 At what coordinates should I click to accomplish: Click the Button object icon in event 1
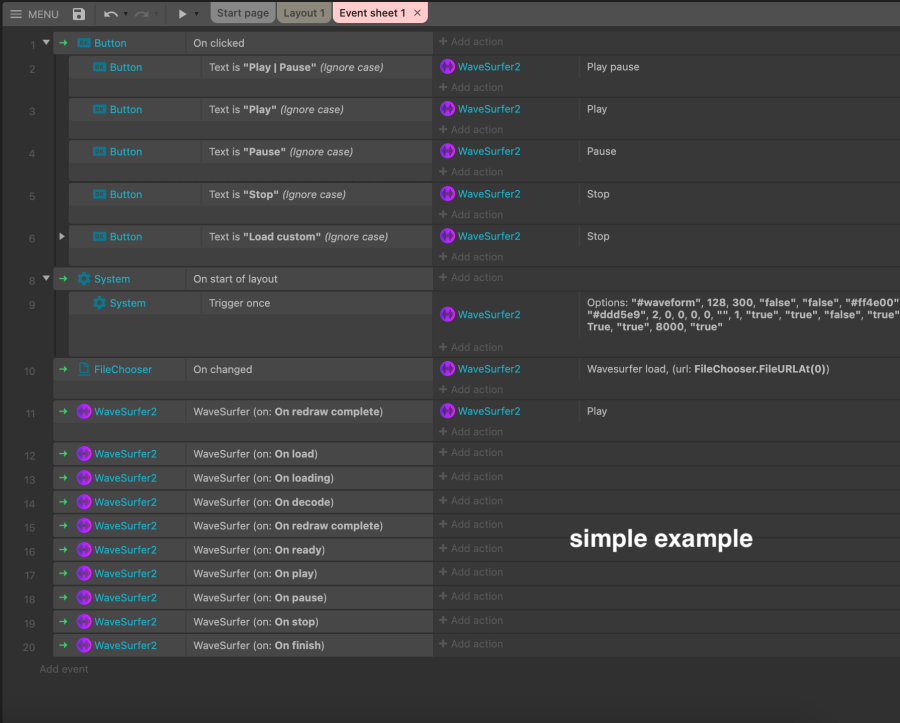84,43
